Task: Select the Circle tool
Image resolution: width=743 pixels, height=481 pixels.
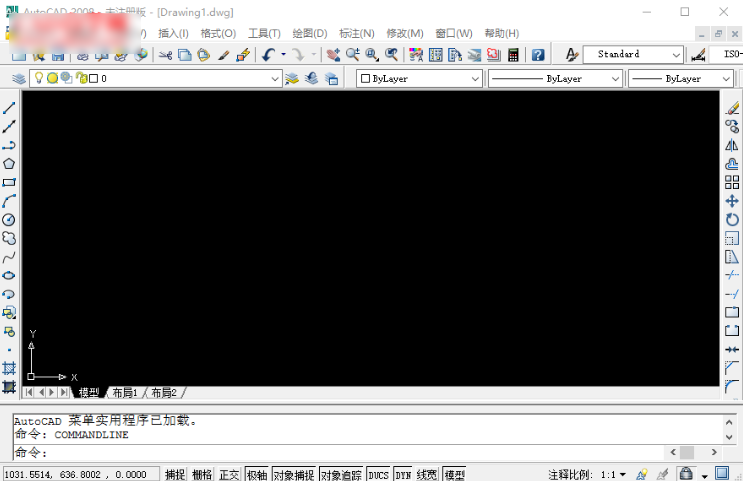Action: pos(9,220)
